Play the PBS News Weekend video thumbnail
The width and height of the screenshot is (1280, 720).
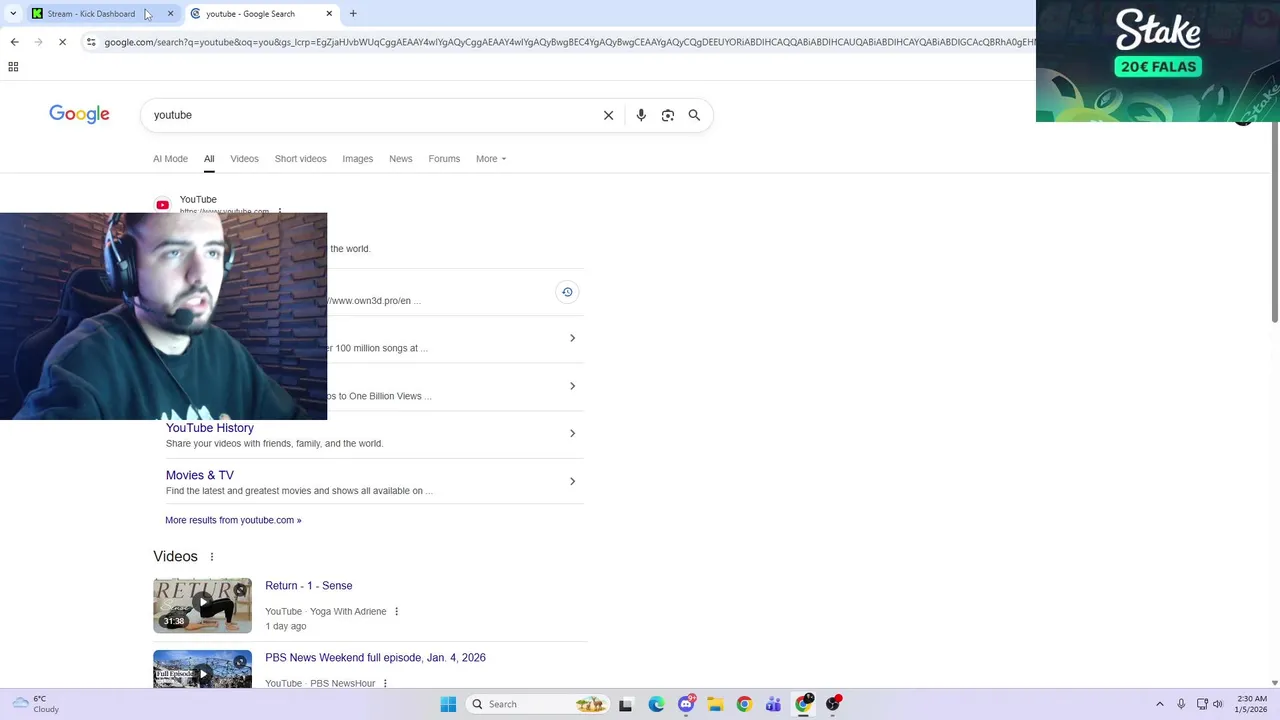202,669
